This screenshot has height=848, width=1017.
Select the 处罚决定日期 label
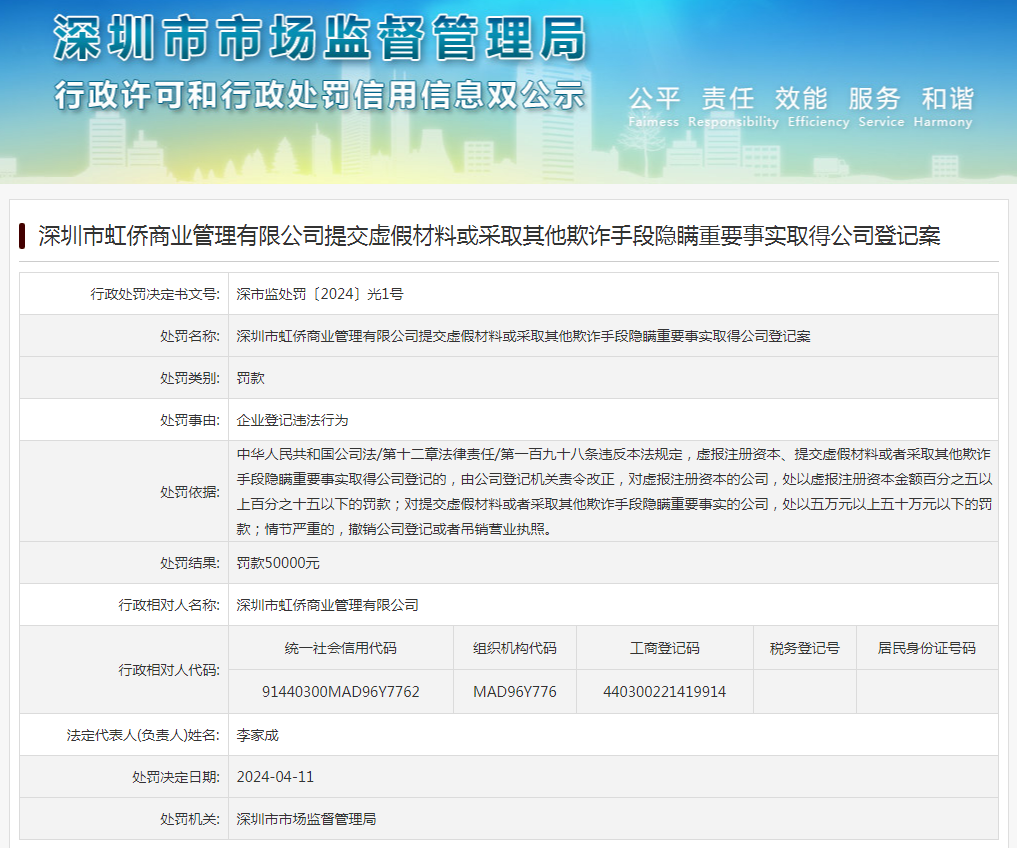point(176,777)
